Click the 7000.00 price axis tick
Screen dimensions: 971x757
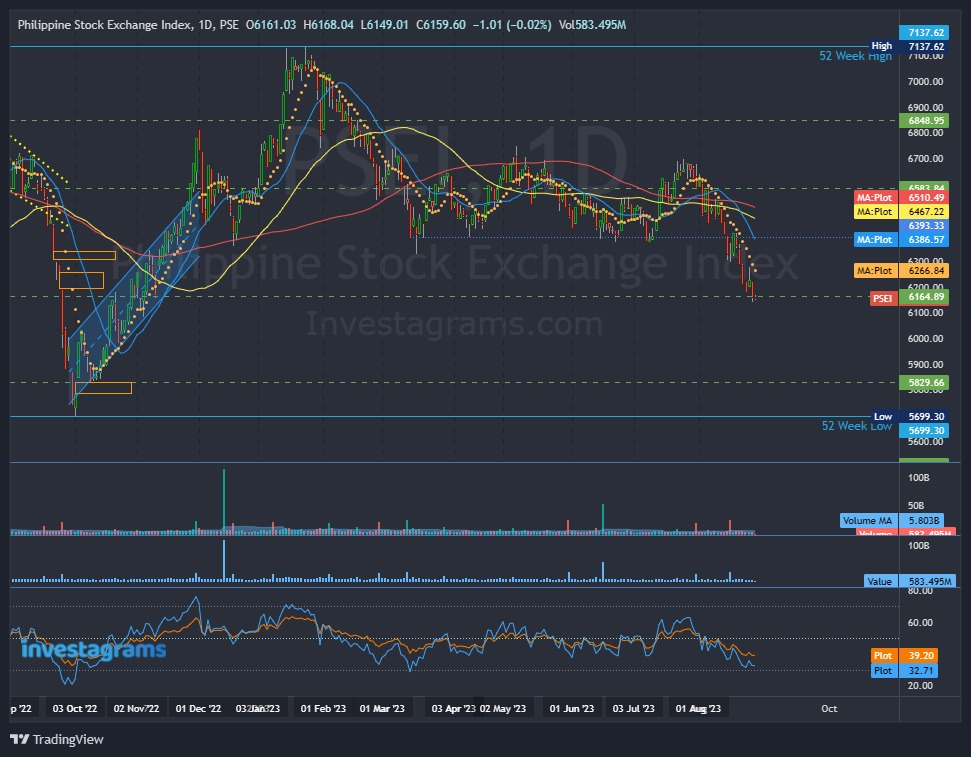tap(925, 81)
